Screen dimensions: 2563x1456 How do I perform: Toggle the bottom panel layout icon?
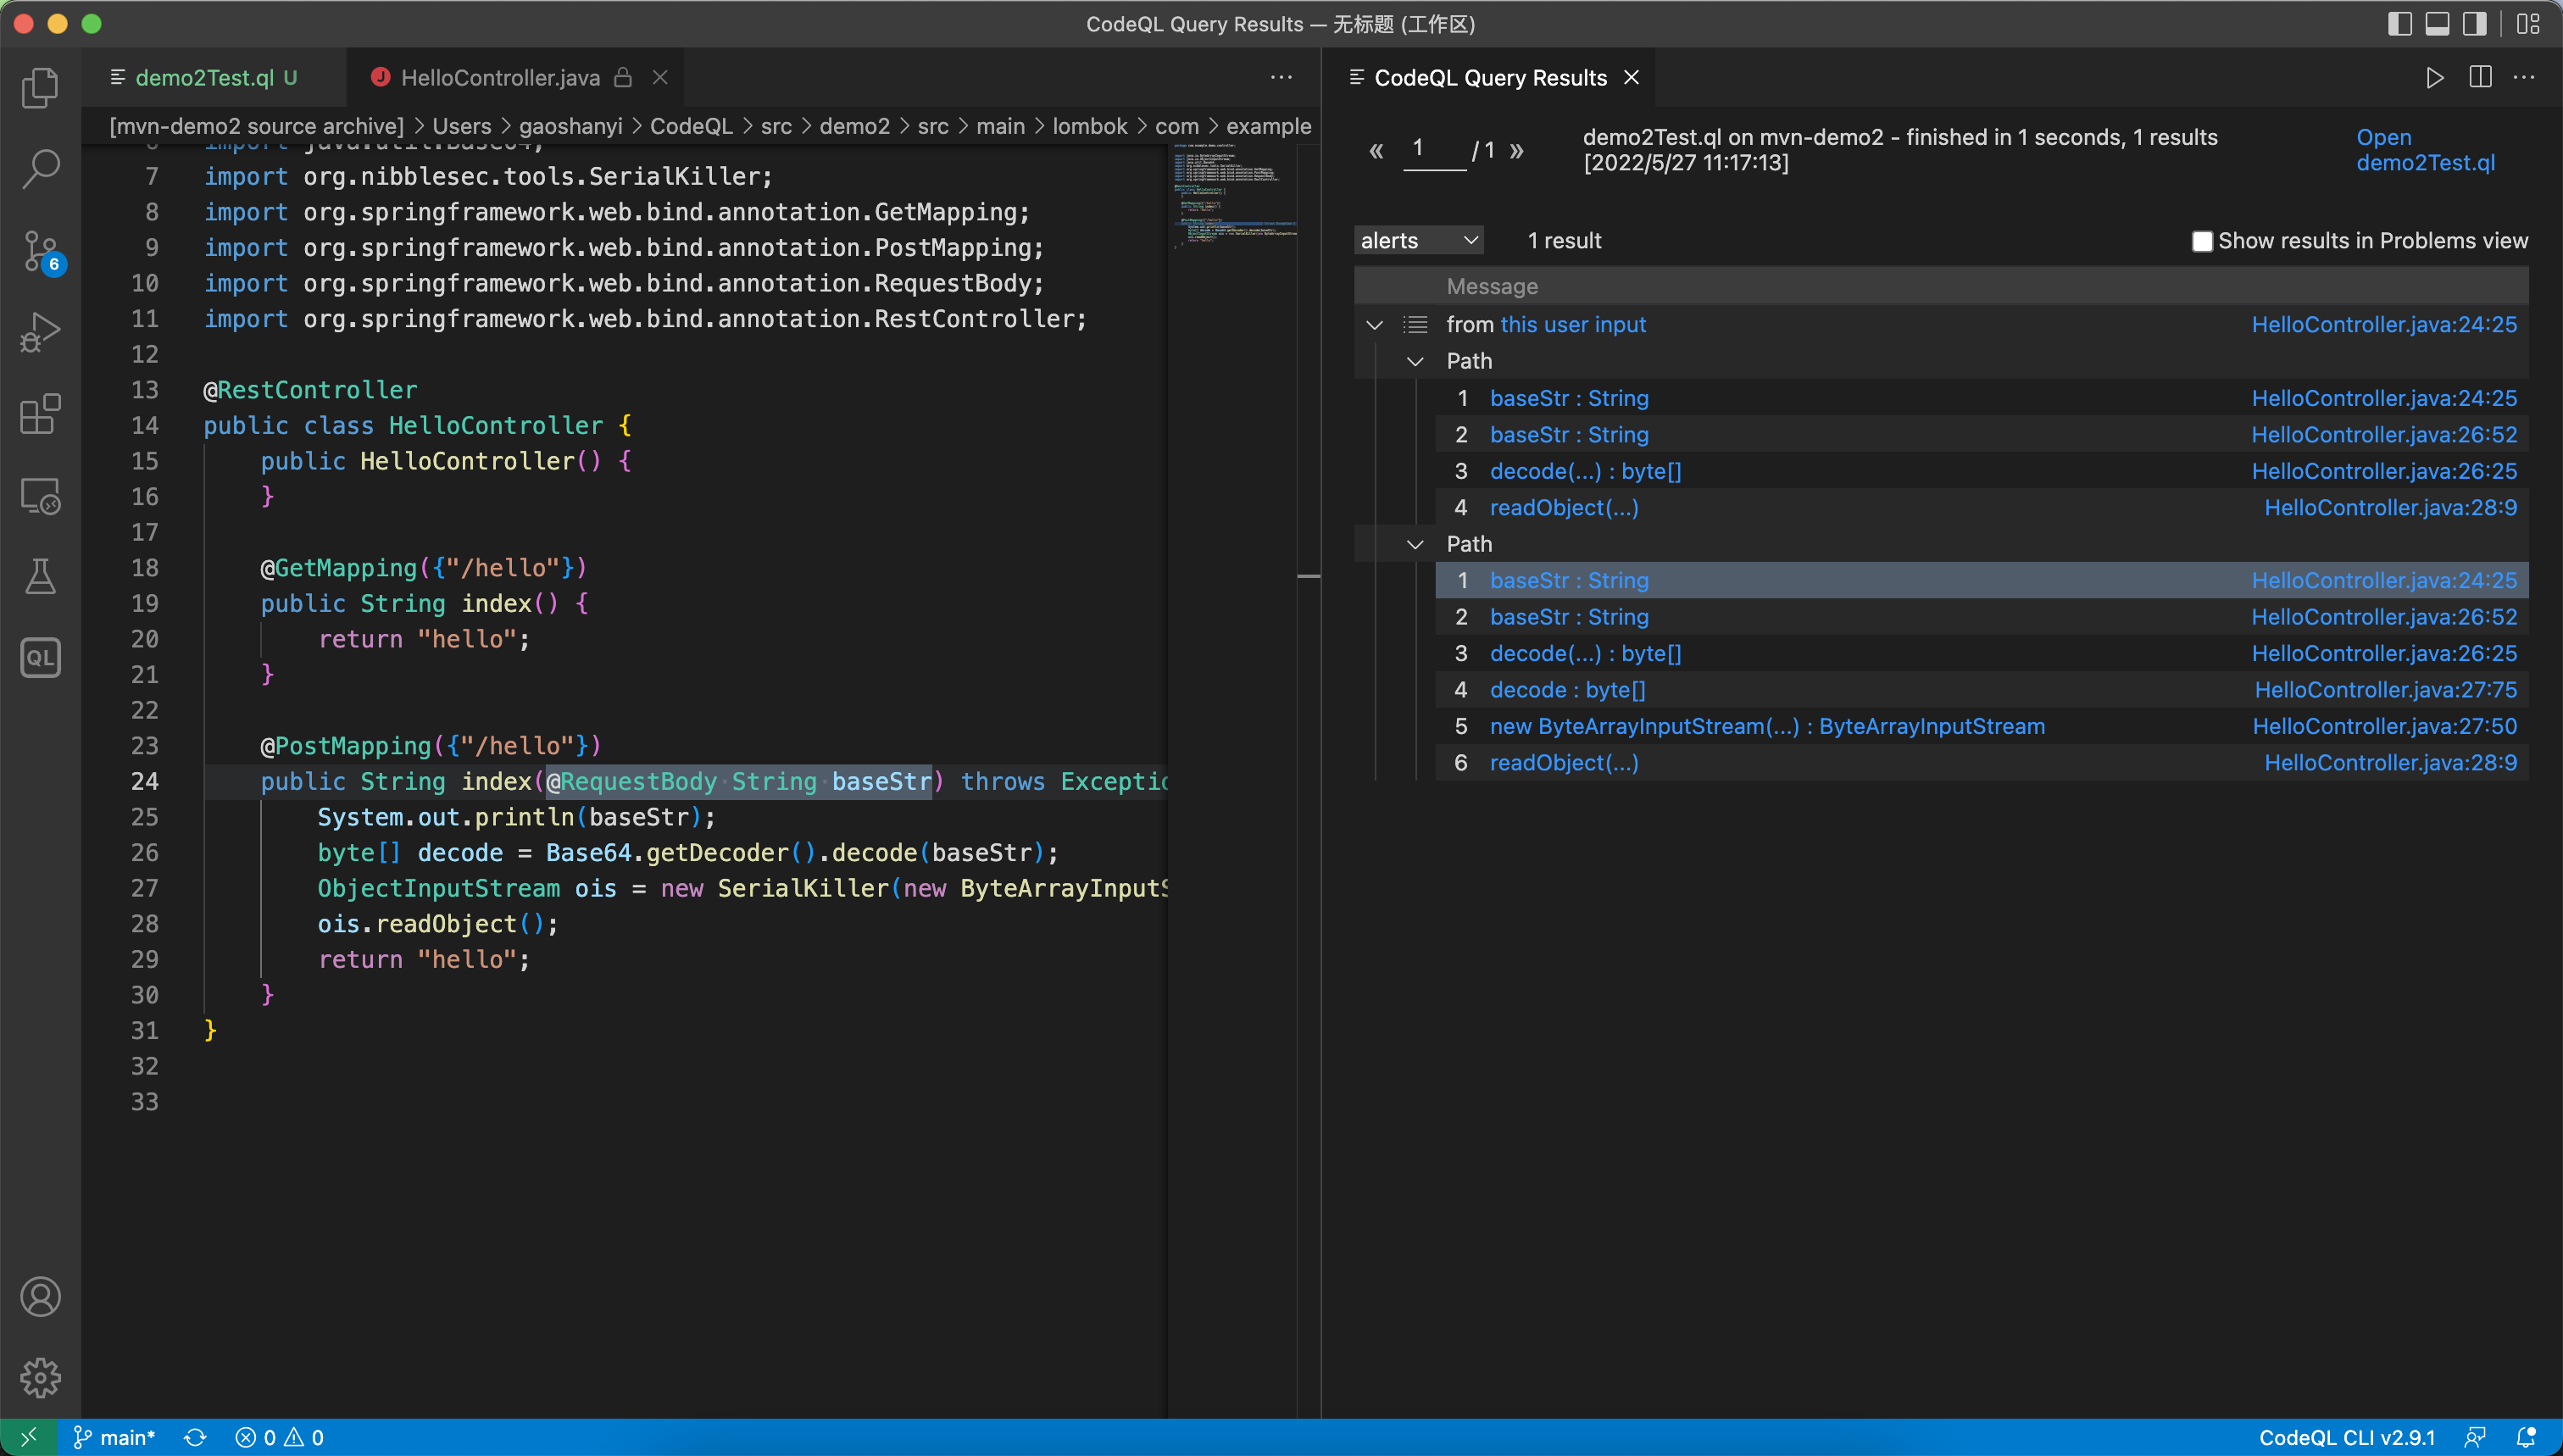tap(2437, 24)
